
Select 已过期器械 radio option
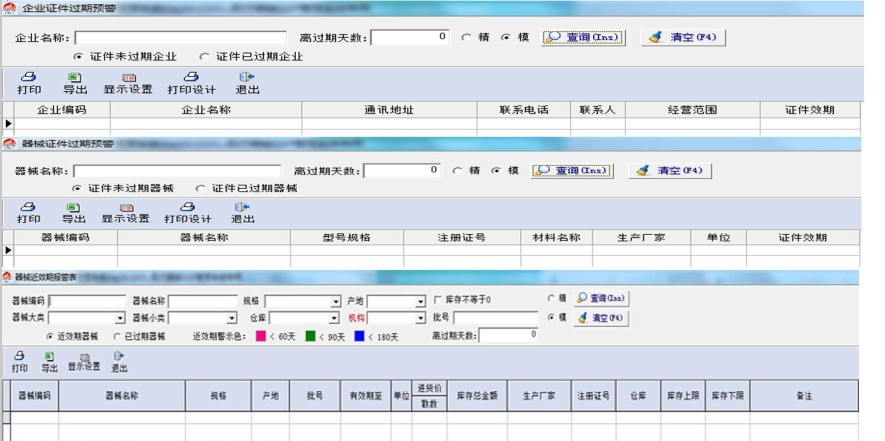117,336
